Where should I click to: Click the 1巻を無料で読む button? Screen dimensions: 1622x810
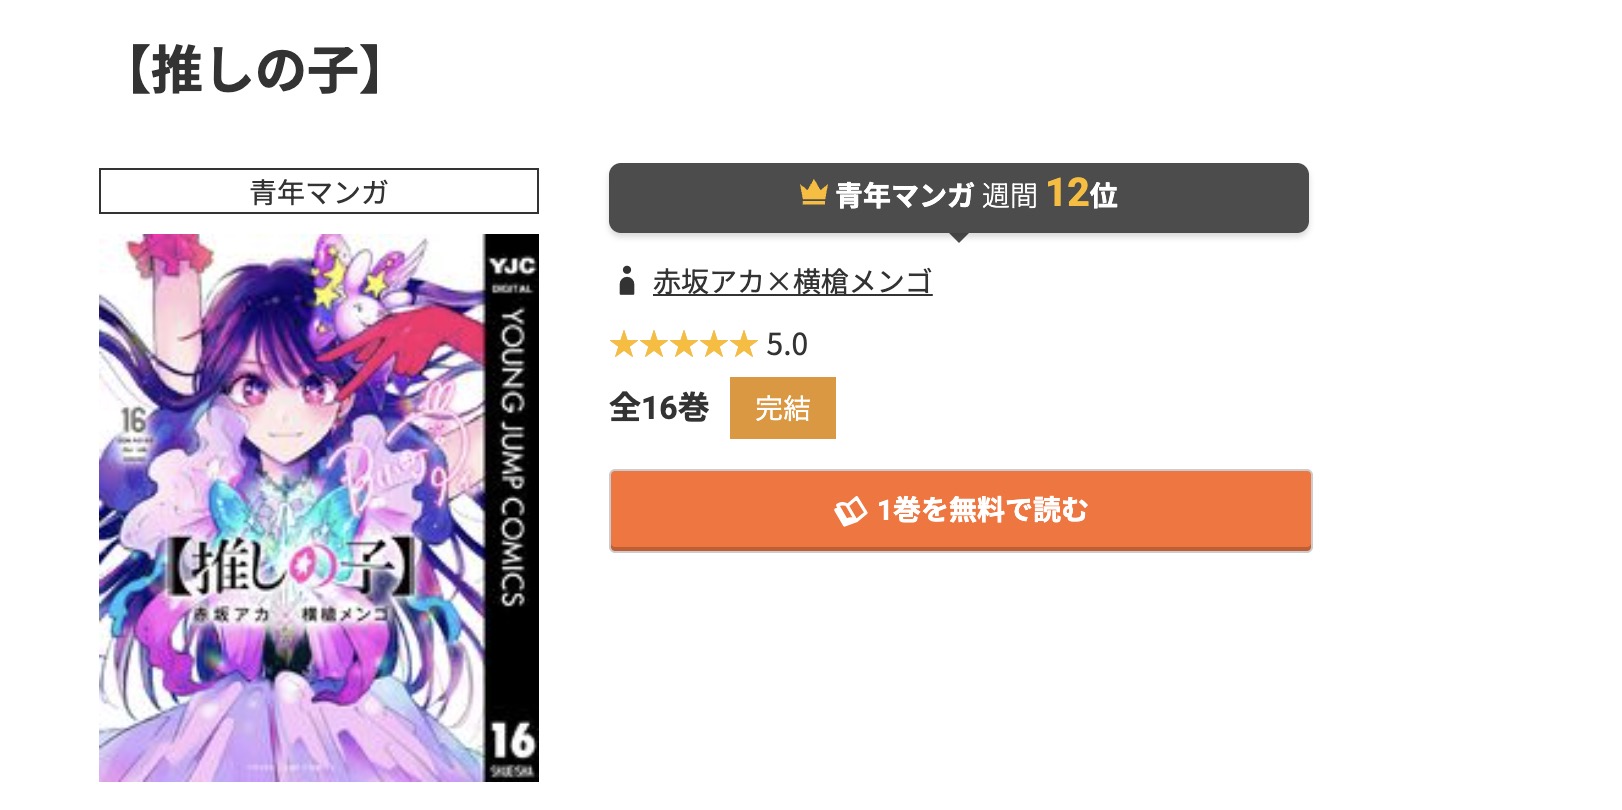pos(961,510)
